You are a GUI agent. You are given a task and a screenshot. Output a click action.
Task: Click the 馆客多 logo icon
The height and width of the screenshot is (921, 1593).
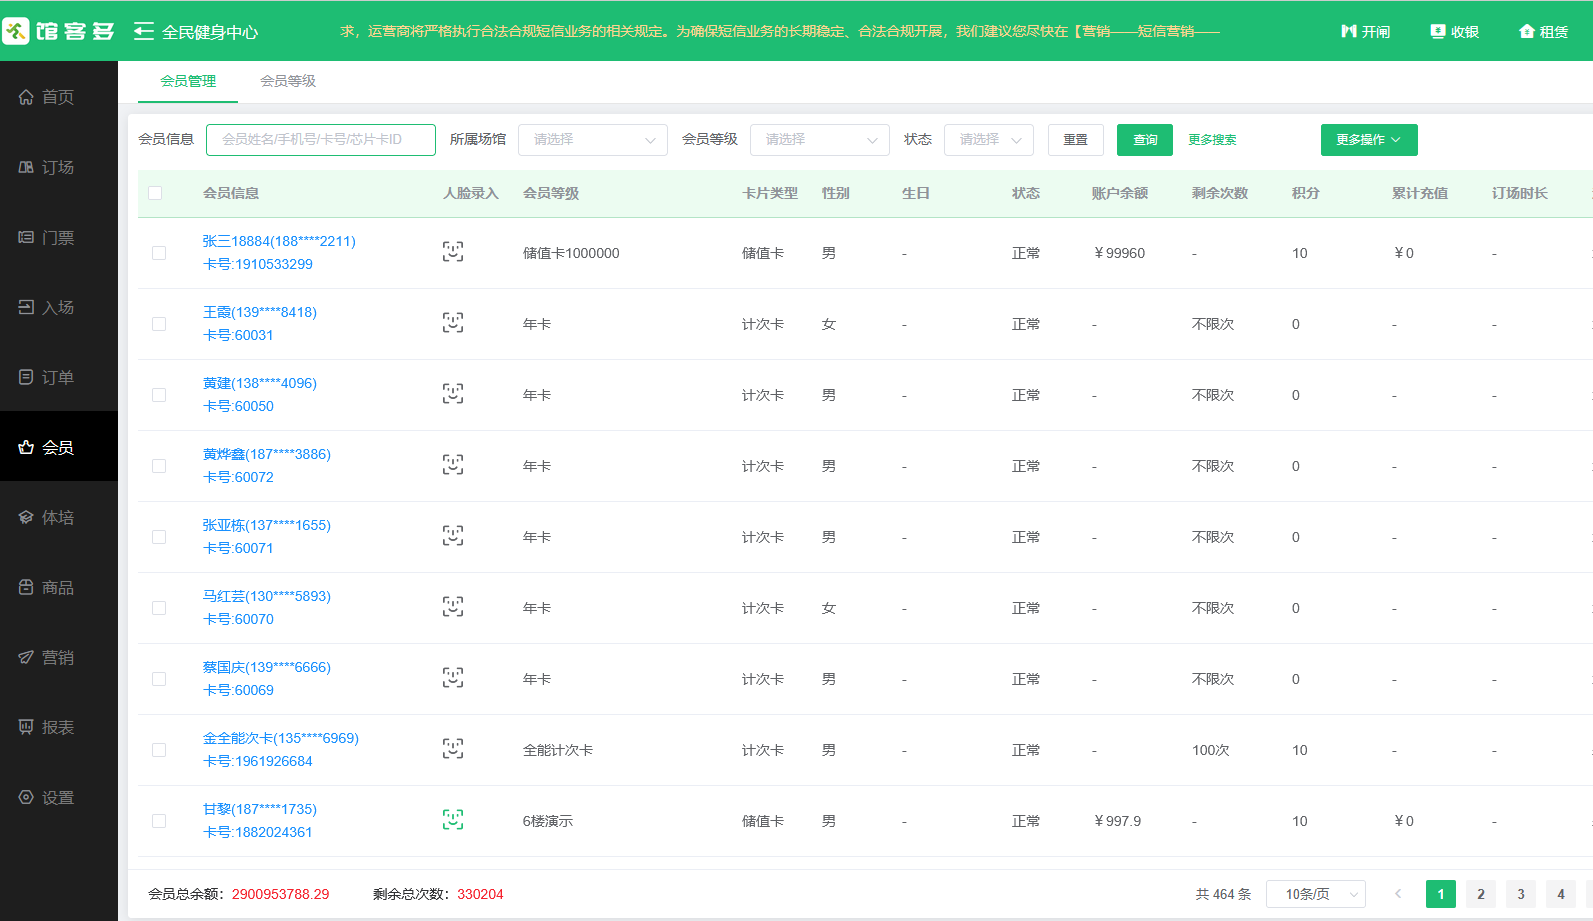click(x=16, y=31)
